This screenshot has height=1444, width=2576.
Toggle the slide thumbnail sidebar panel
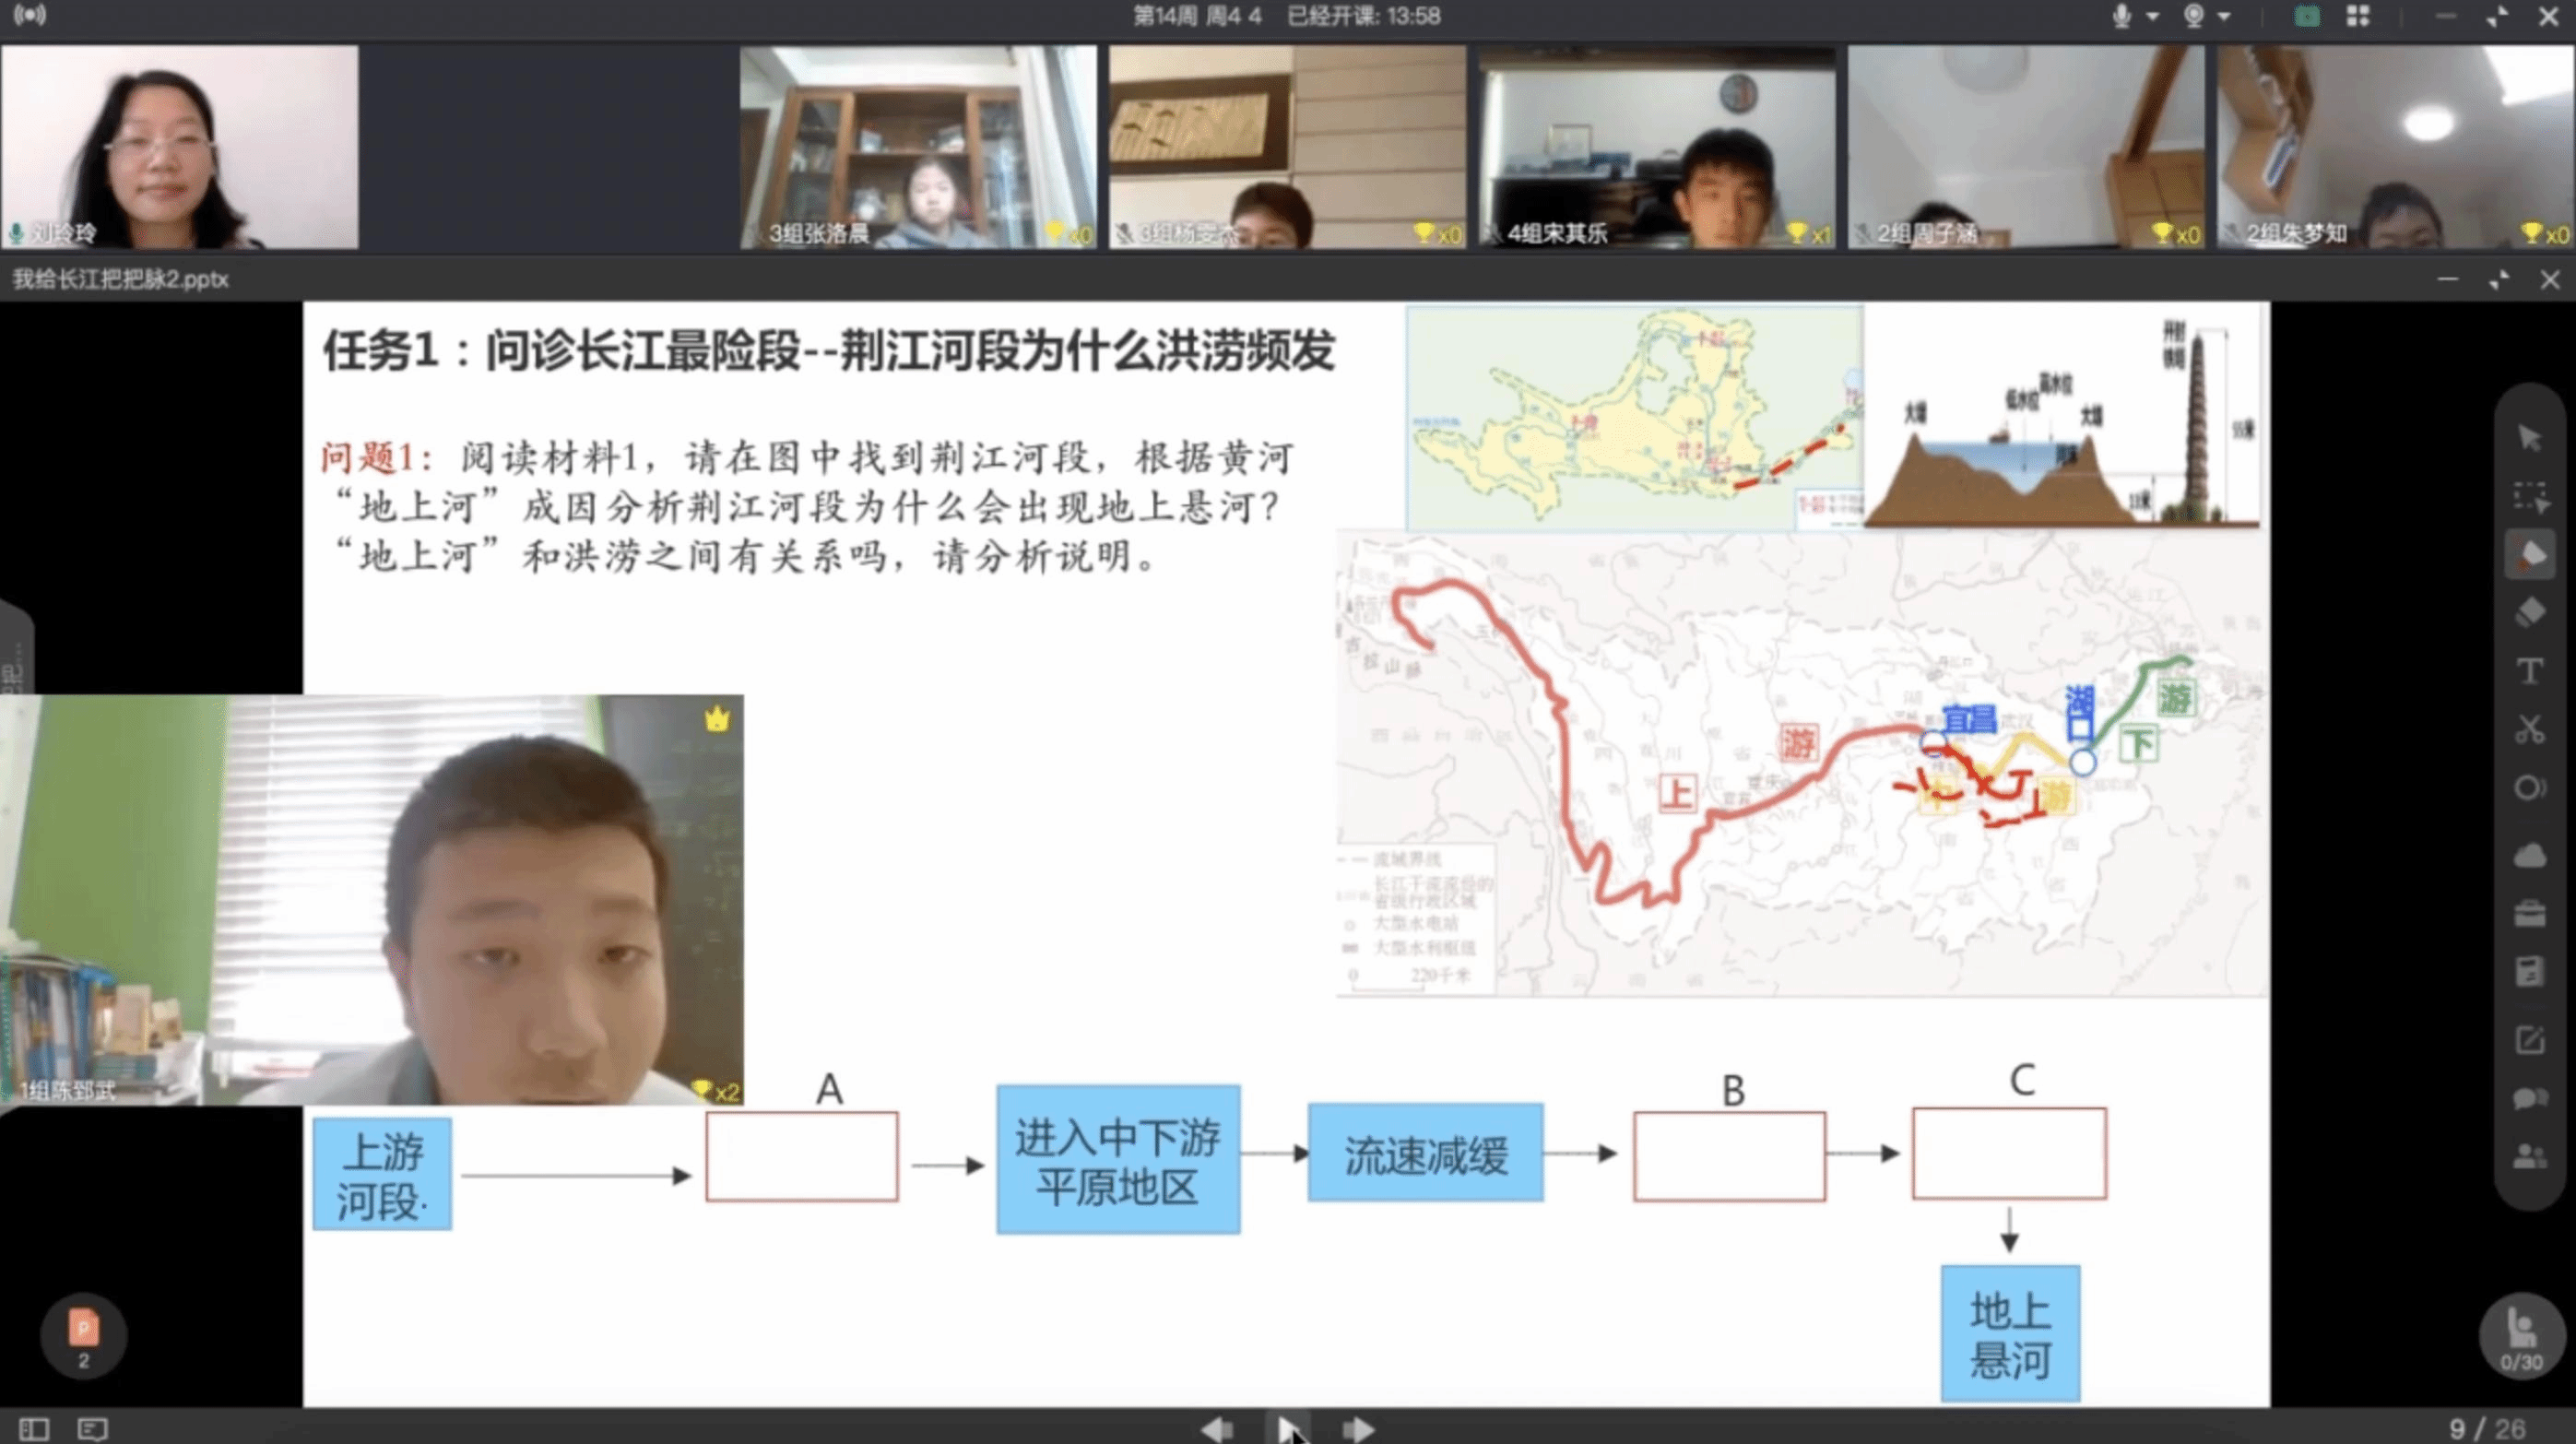pyautogui.click(x=33, y=1429)
